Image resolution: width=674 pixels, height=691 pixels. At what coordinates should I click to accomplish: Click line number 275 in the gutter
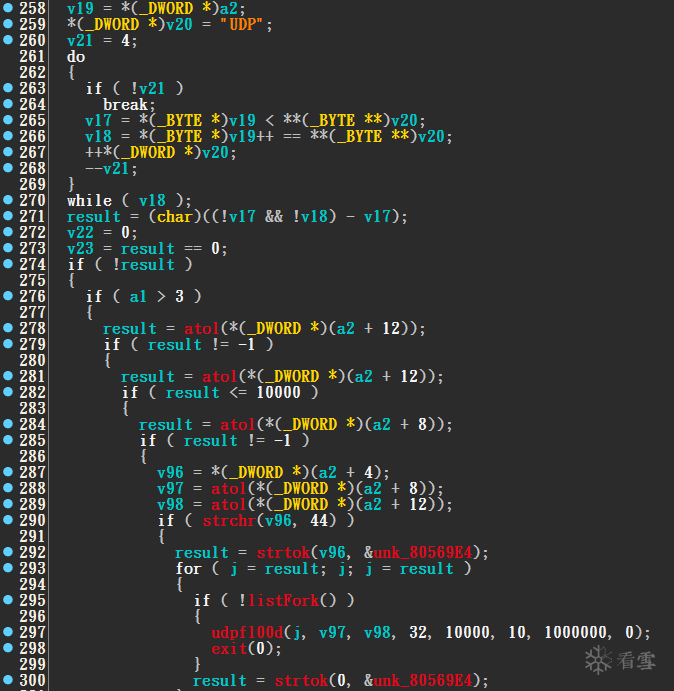point(32,280)
